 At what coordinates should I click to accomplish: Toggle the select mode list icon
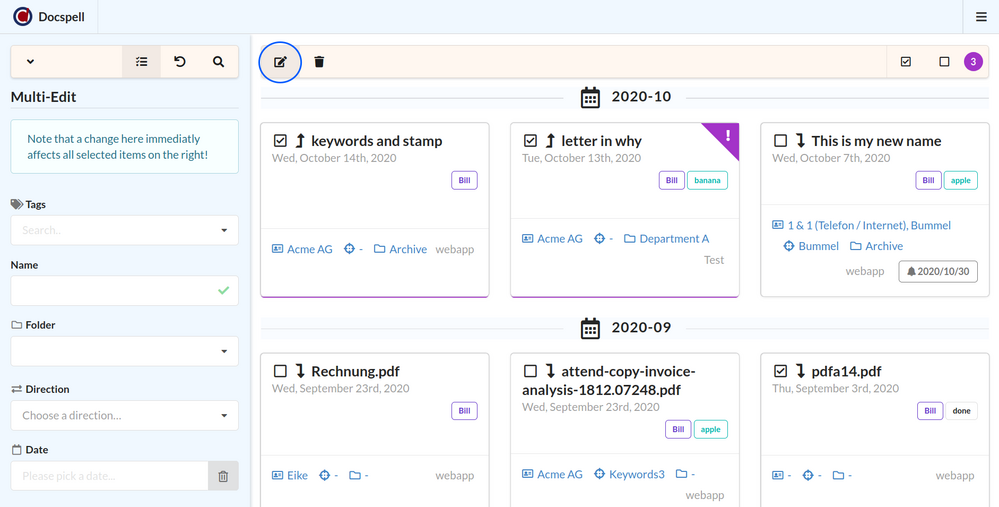point(141,62)
